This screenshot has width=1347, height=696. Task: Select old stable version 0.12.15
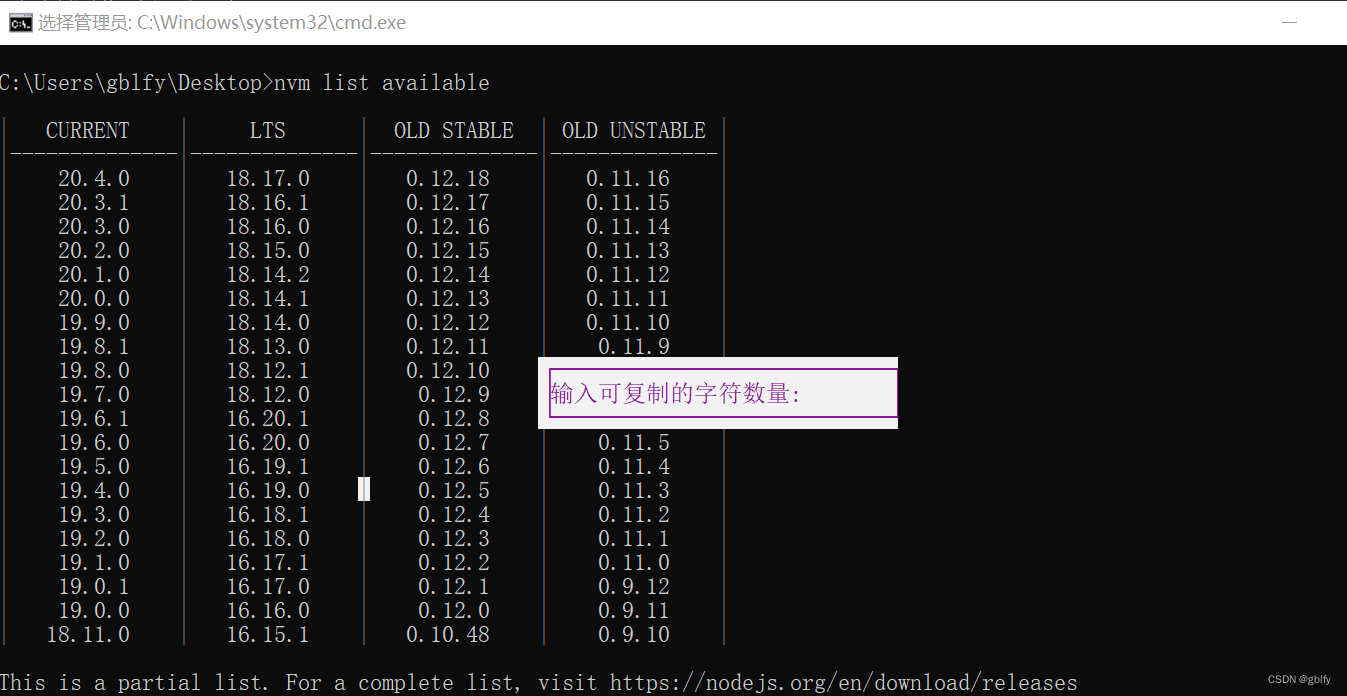click(x=448, y=251)
